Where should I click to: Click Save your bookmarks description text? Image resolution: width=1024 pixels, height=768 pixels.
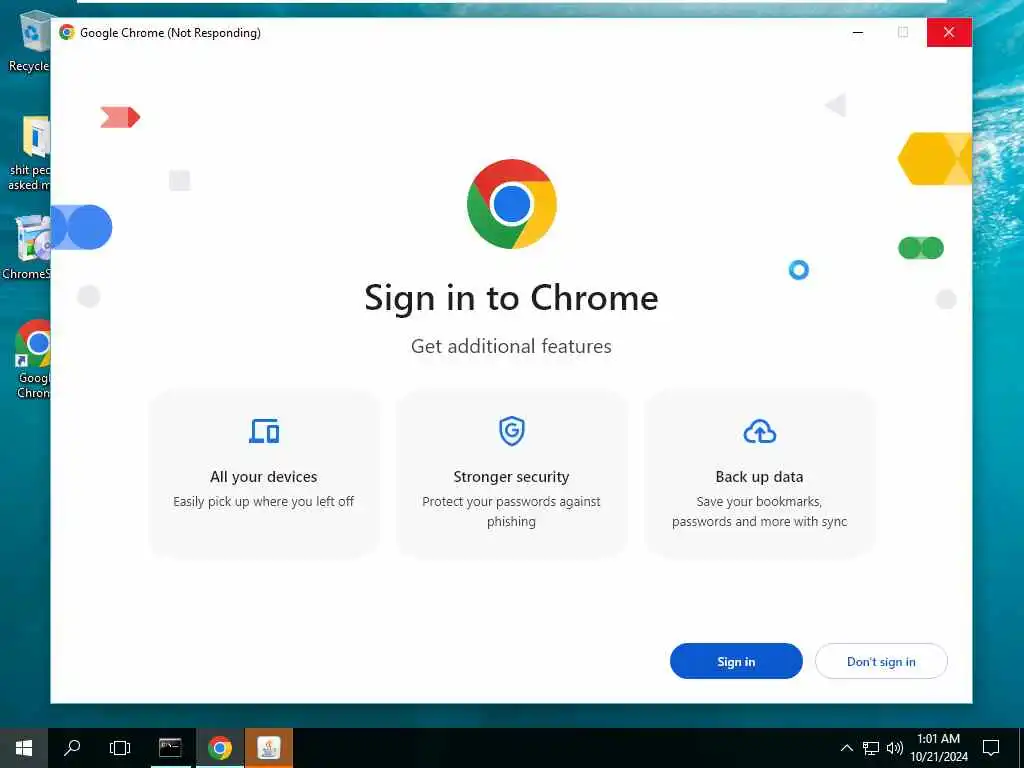pyautogui.click(x=760, y=511)
